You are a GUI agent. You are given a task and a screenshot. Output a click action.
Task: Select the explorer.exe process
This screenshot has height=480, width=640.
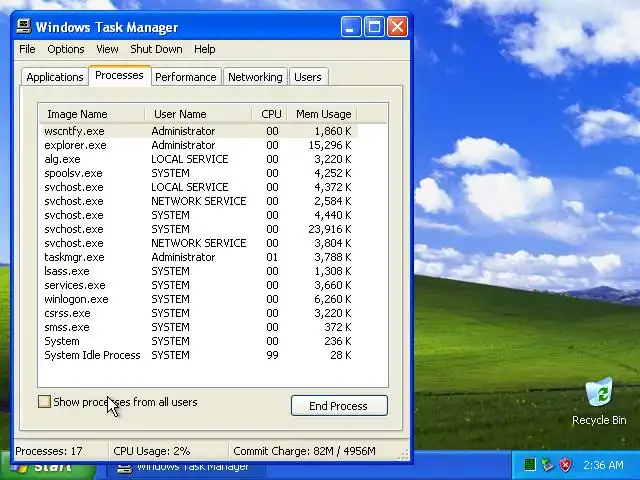(198, 145)
